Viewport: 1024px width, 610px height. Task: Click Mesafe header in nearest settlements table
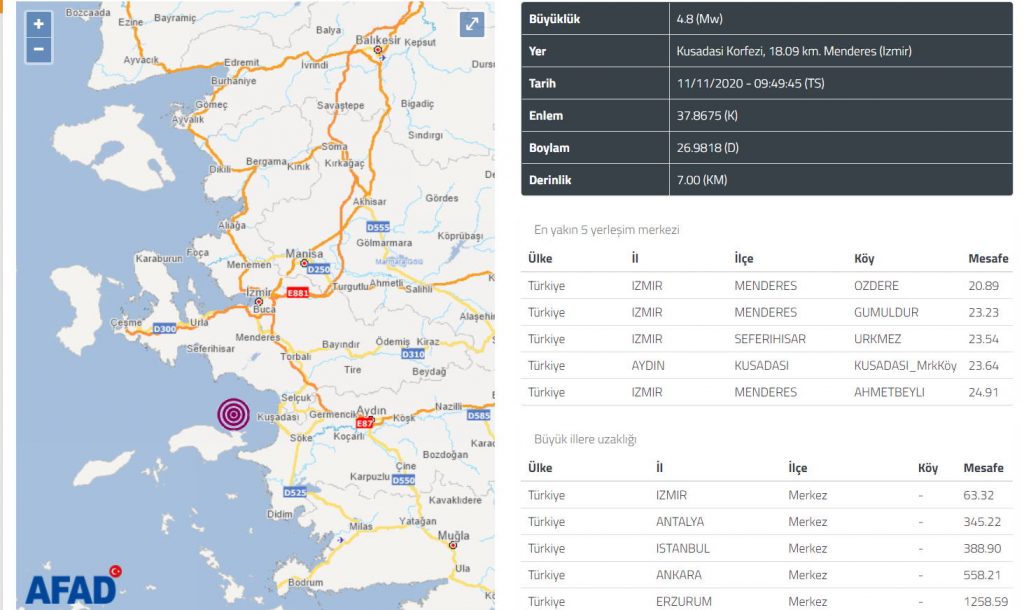click(x=987, y=259)
